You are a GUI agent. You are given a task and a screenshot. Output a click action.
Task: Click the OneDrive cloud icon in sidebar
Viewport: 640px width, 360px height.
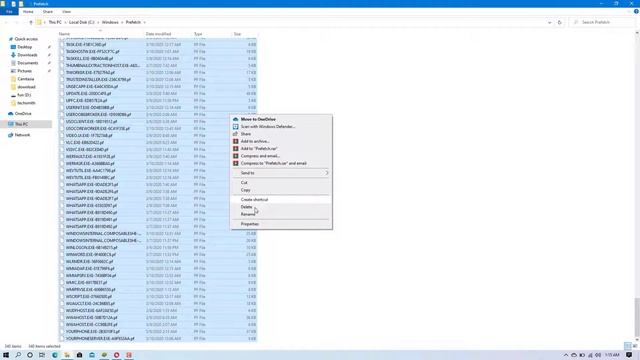11,113
